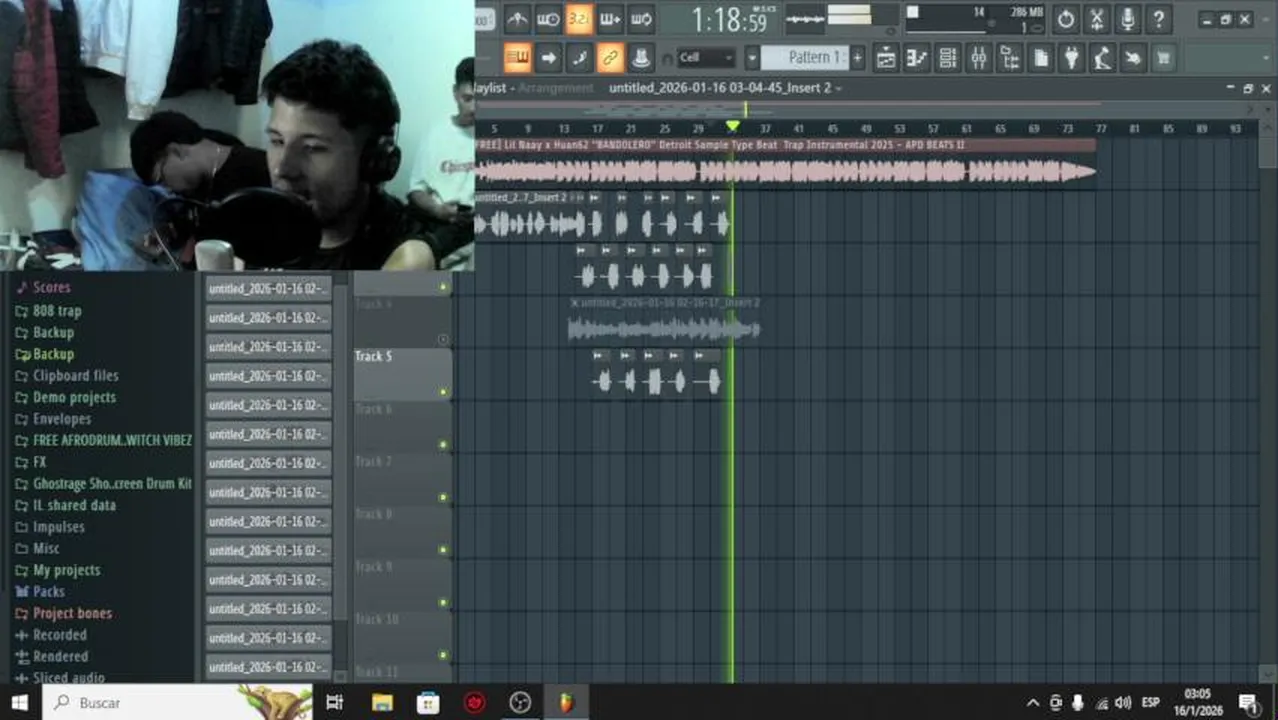This screenshot has width=1278, height=720.
Task: Open the Cell snap dropdown
Action: 706,58
